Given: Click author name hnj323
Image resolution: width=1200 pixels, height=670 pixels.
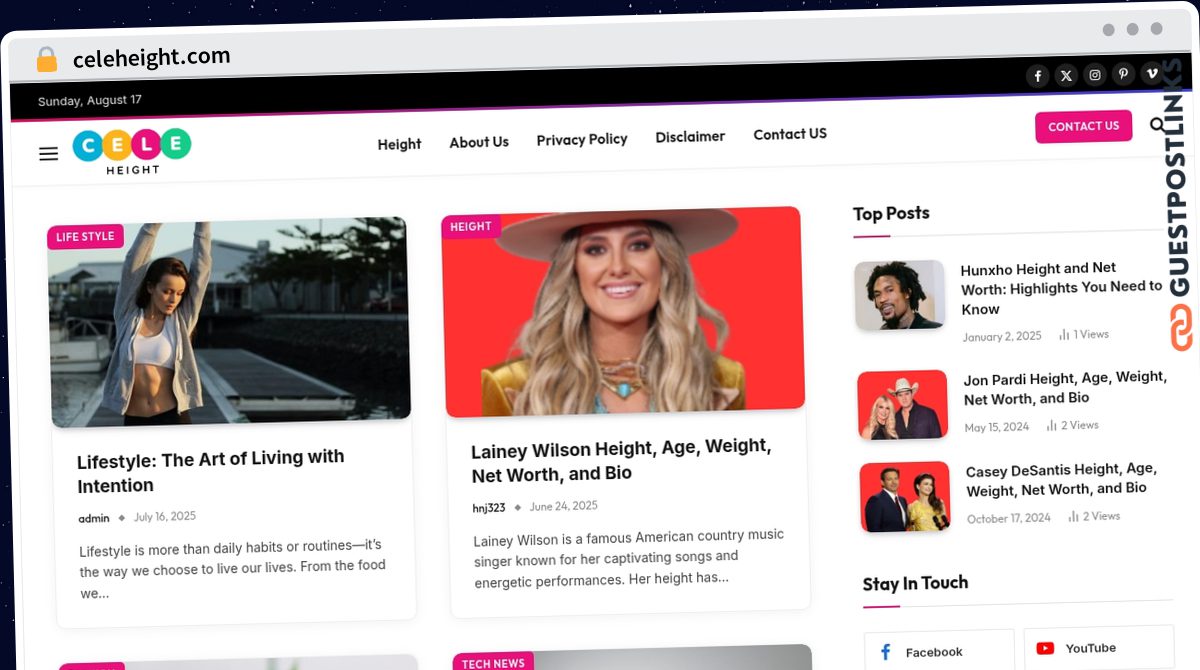Looking at the screenshot, I should coord(489,508).
